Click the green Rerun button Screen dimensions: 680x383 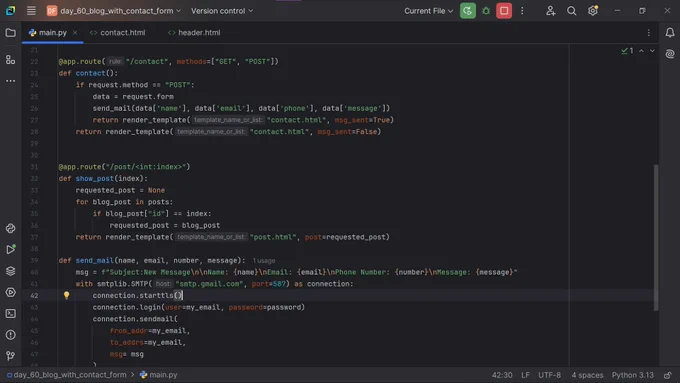(468, 11)
